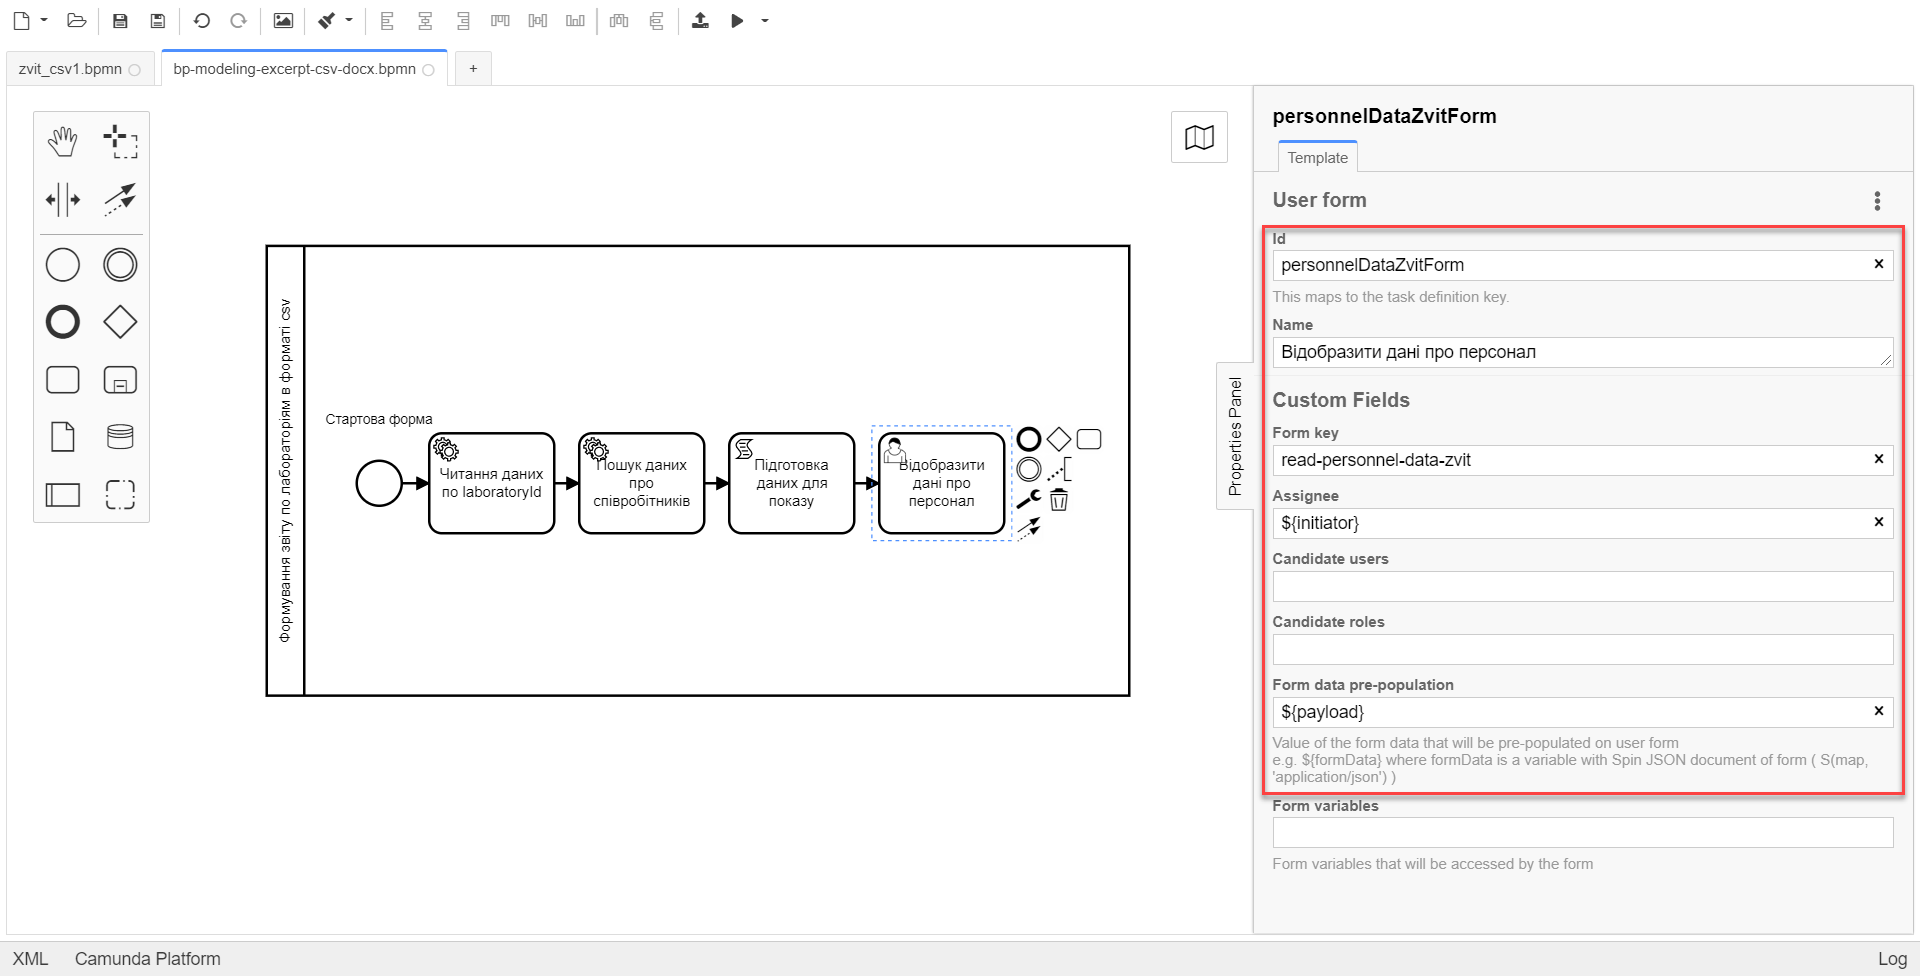The height and width of the screenshot is (976, 1920).
Task: Align selected elements to horizontal center
Action: 425,20
